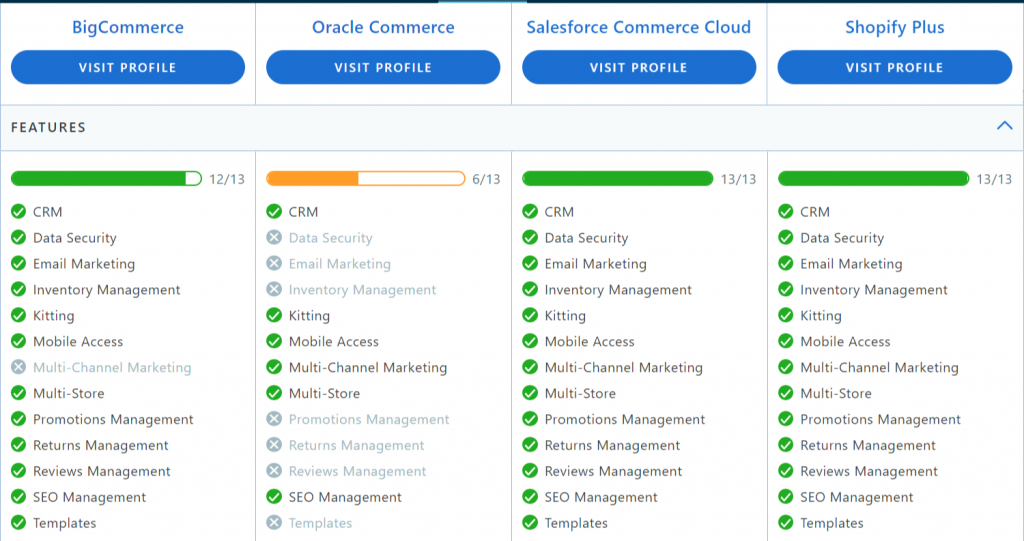1024x541 pixels.
Task: Click the check beside Salesforce Email Marketing
Action: coord(530,264)
